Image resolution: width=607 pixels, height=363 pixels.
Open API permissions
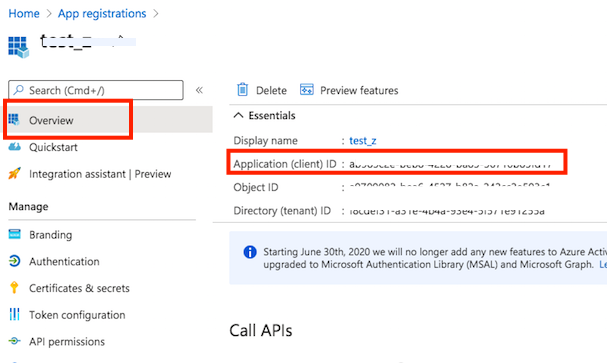(67, 342)
